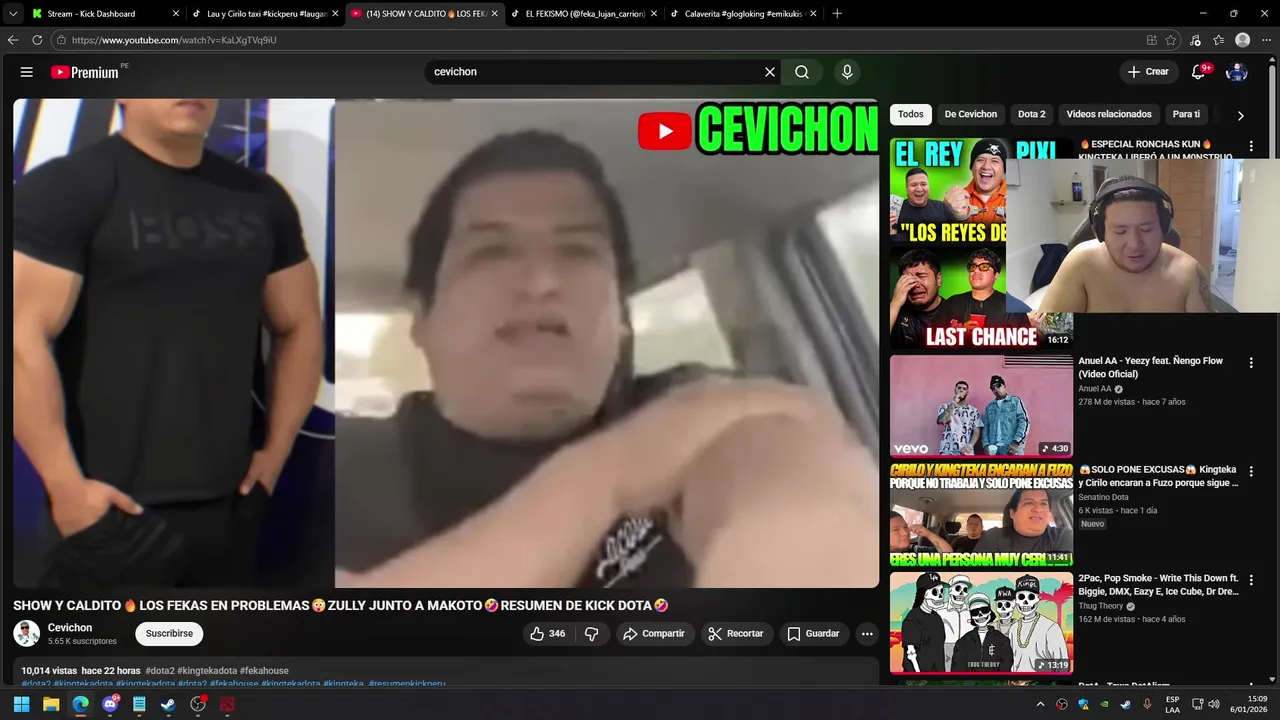The image size is (1280, 720).
Task: Expand the tab actions menu chevron
Action: coord(12,14)
